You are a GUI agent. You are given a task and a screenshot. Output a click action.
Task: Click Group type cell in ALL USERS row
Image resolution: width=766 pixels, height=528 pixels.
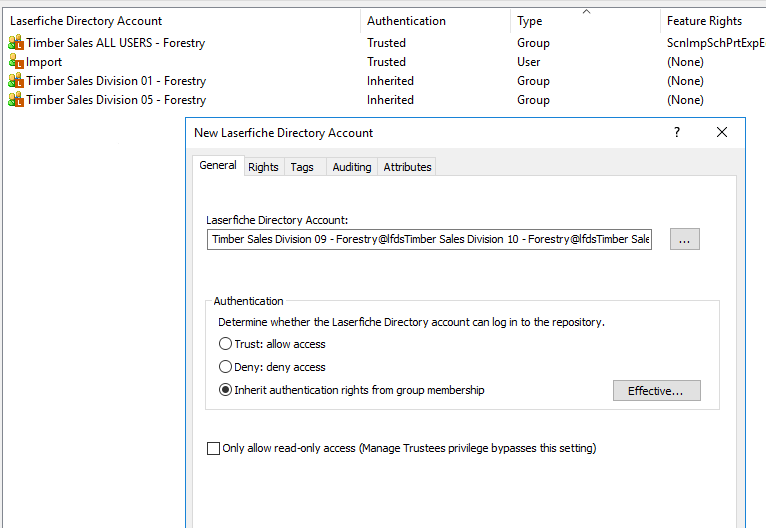click(533, 43)
